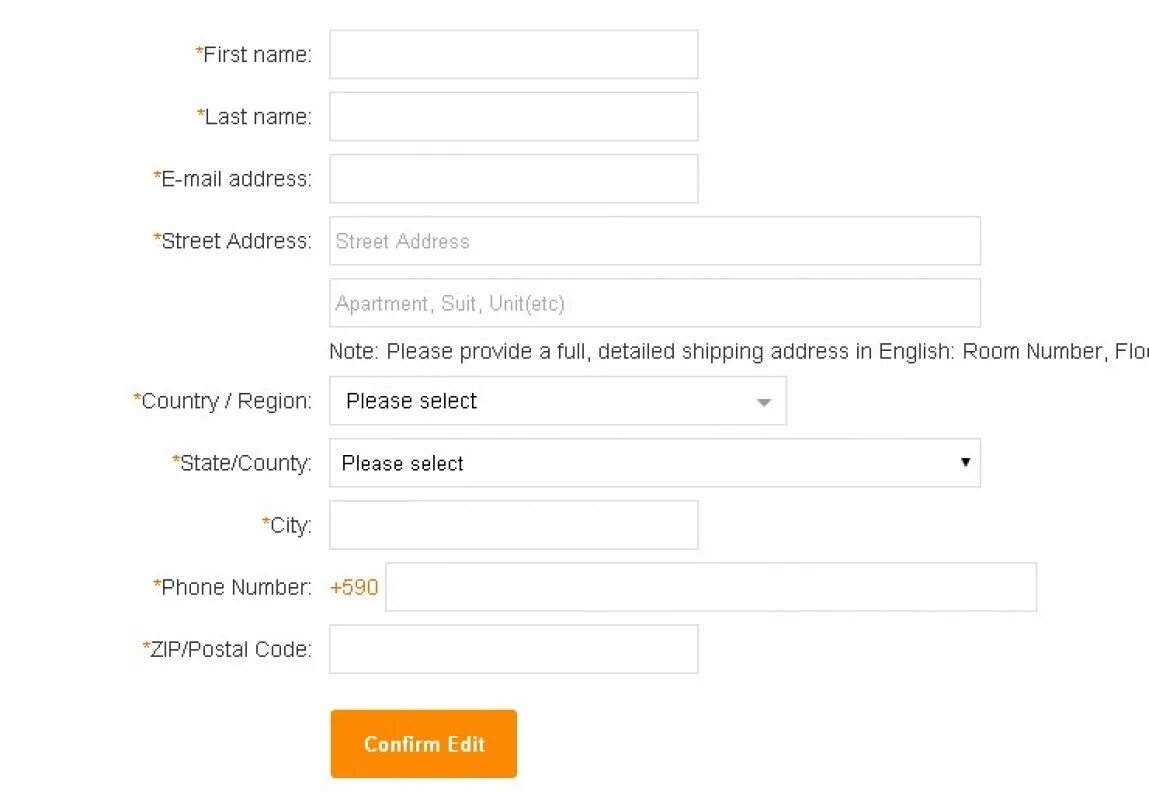Click the Street Address placeholder field
The height and width of the screenshot is (792, 1149).
pos(655,241)
